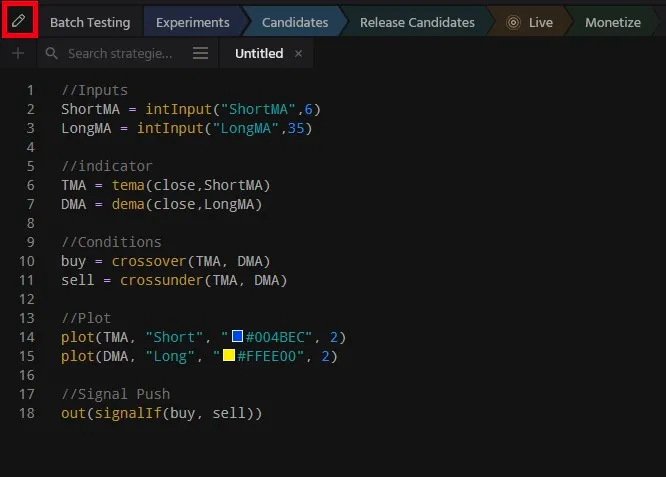Viewport: 666px width, 477px height.
Task: Click the value 6 on line 2
Action: [x=308, y=109]
